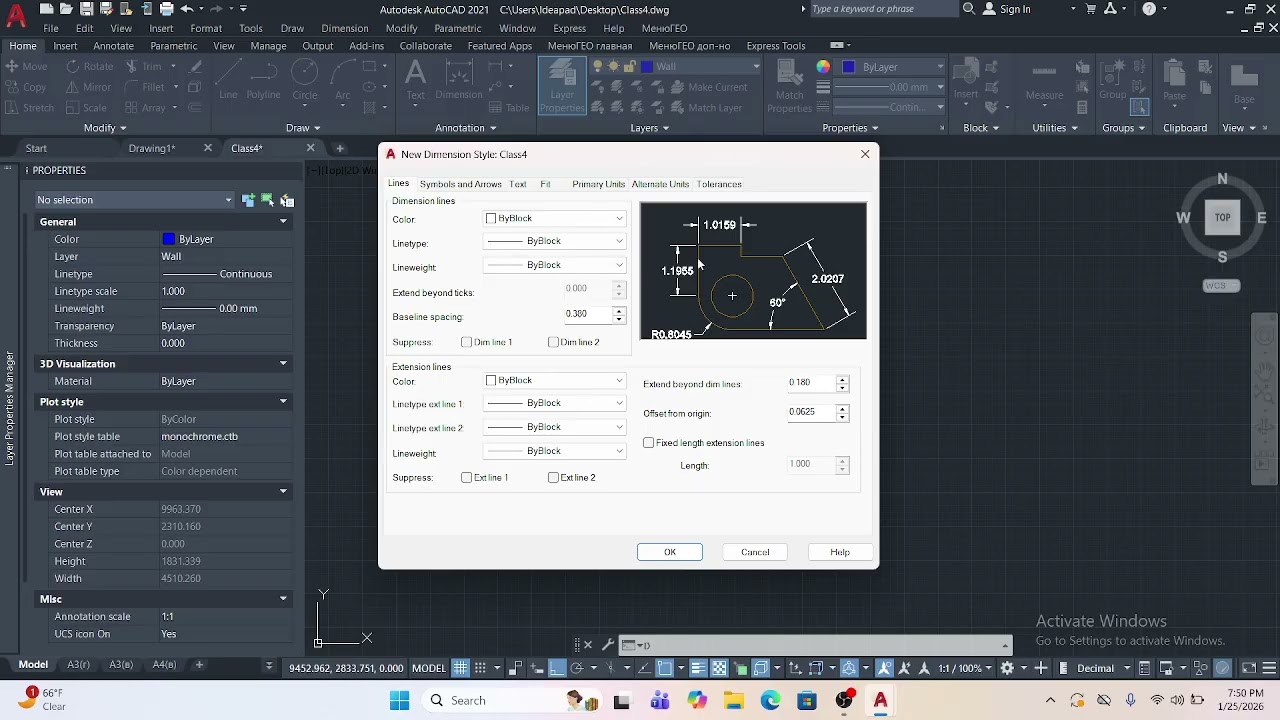Viewport: 1280px width, 720px height.
Task: Open Dimension lines Linetype dropdown
Action: click(555, 241)
